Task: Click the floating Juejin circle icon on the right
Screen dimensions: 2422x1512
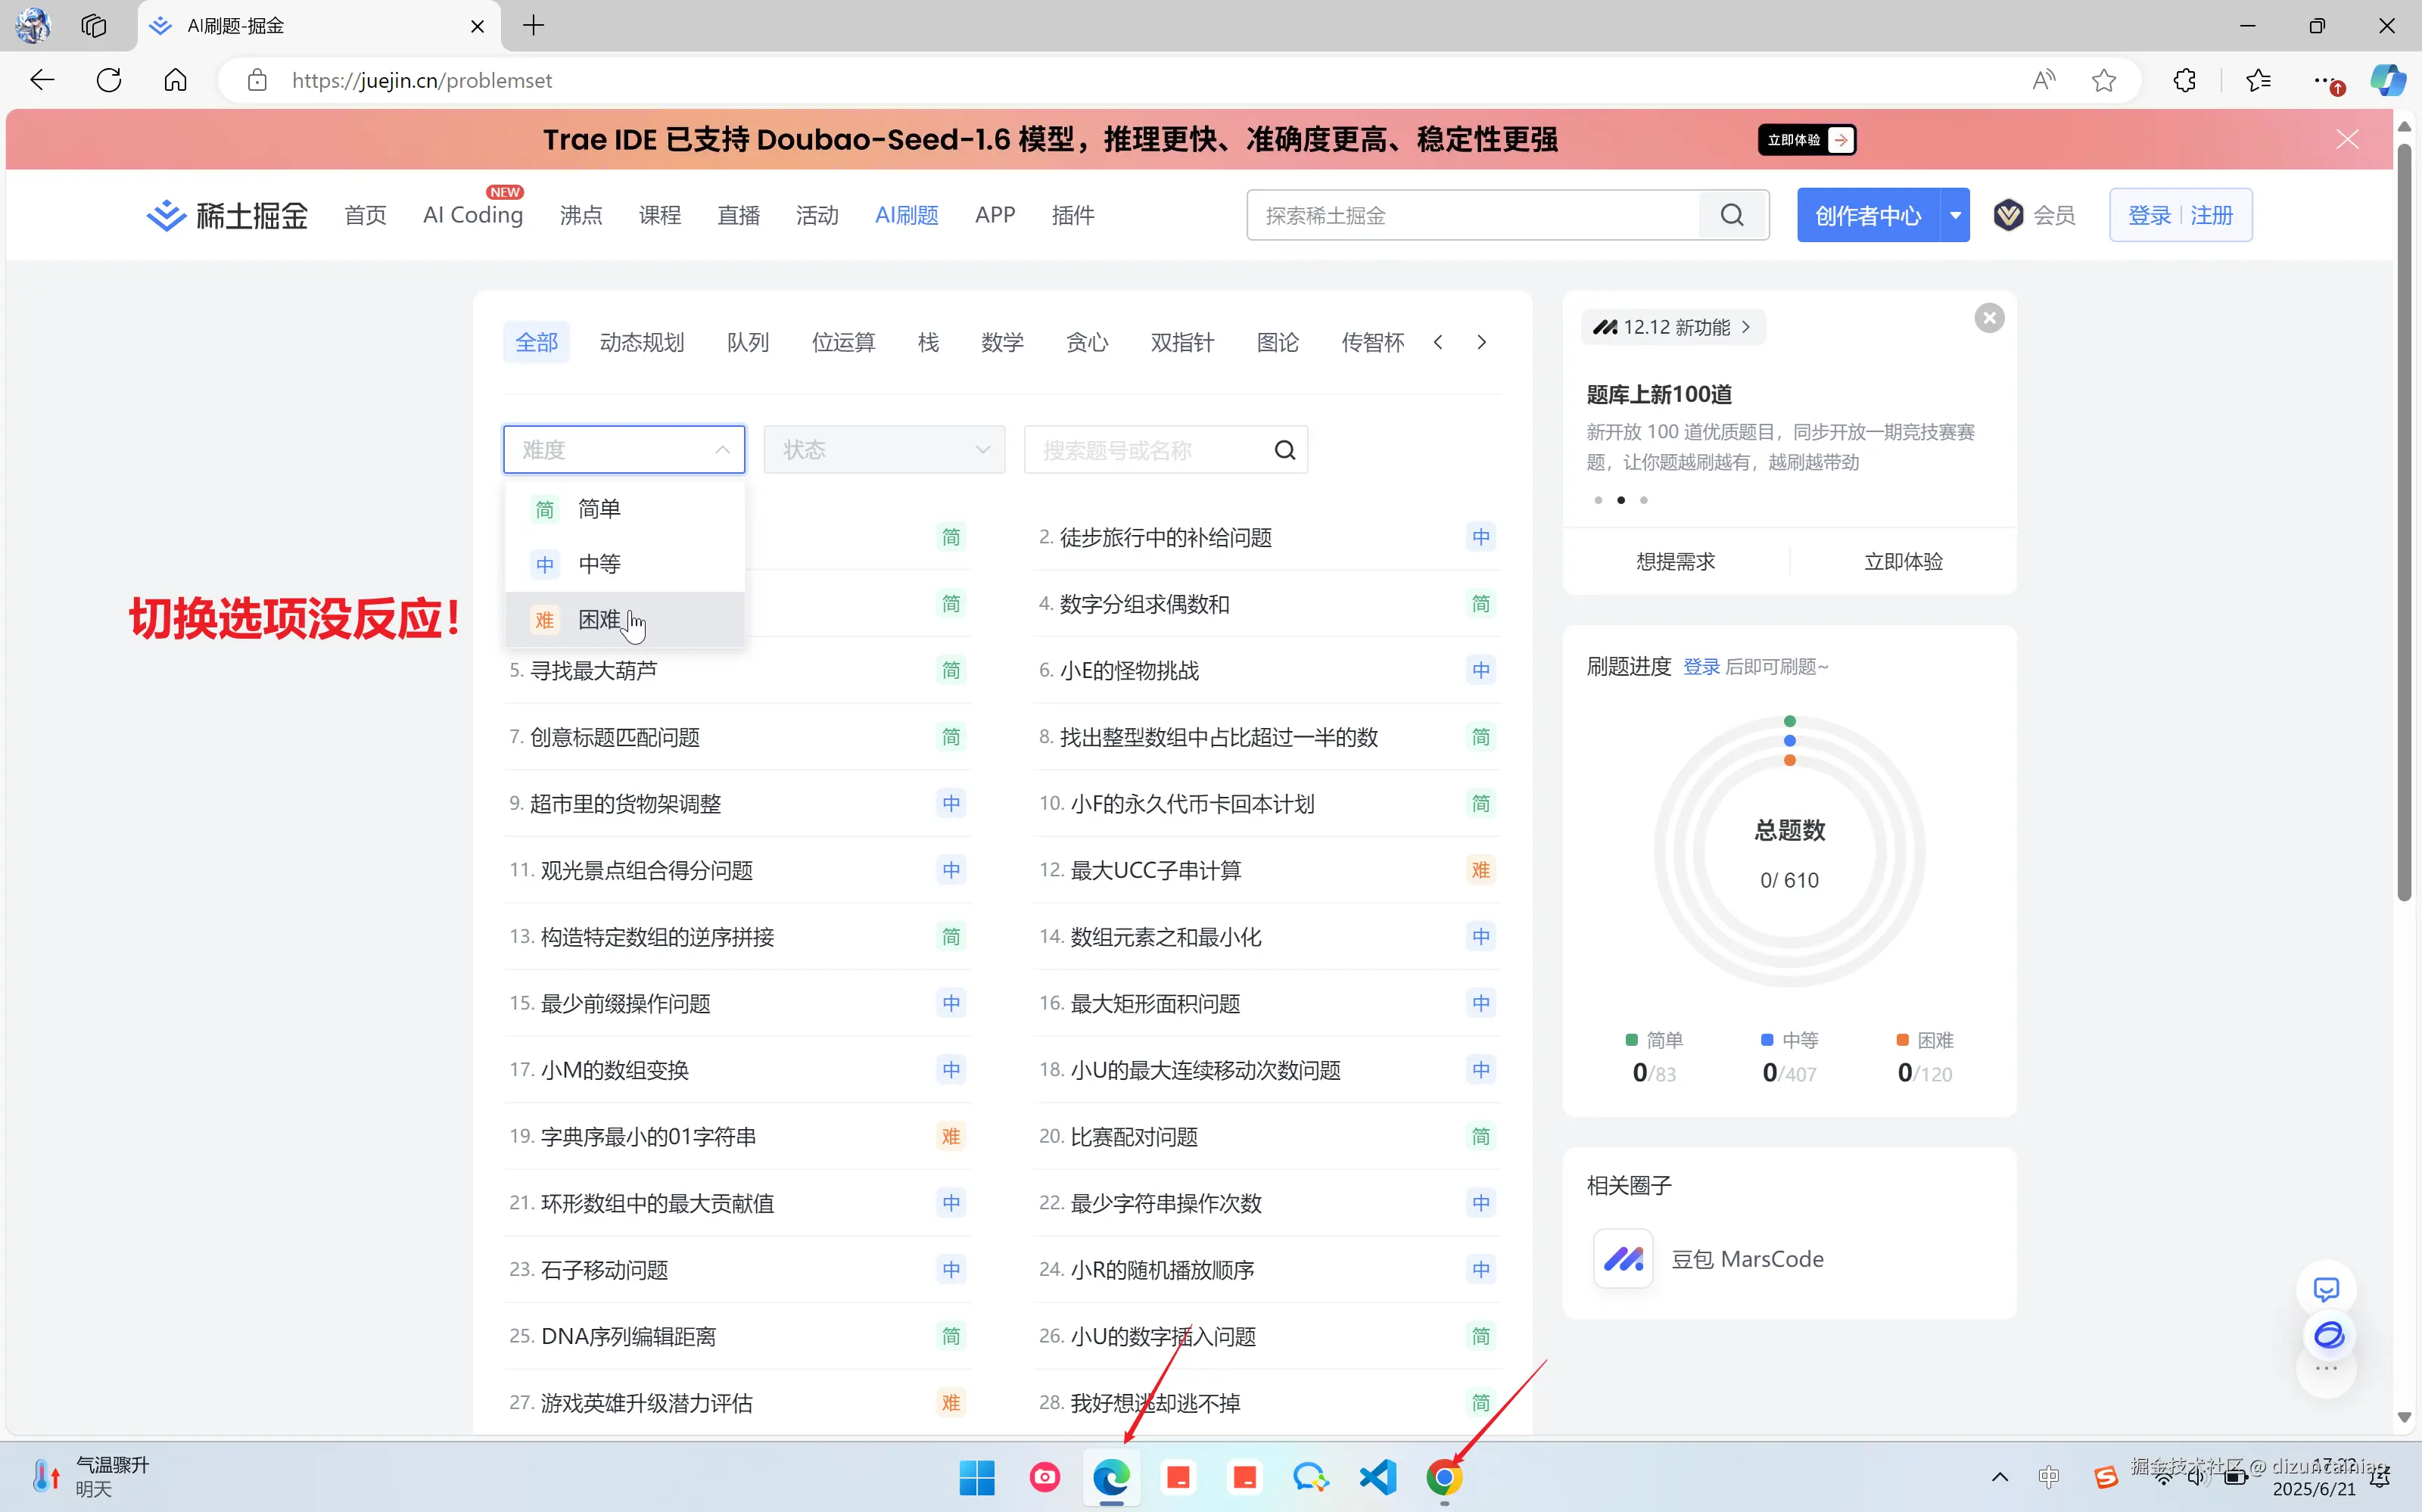Action: [x=2328, y=1334]
